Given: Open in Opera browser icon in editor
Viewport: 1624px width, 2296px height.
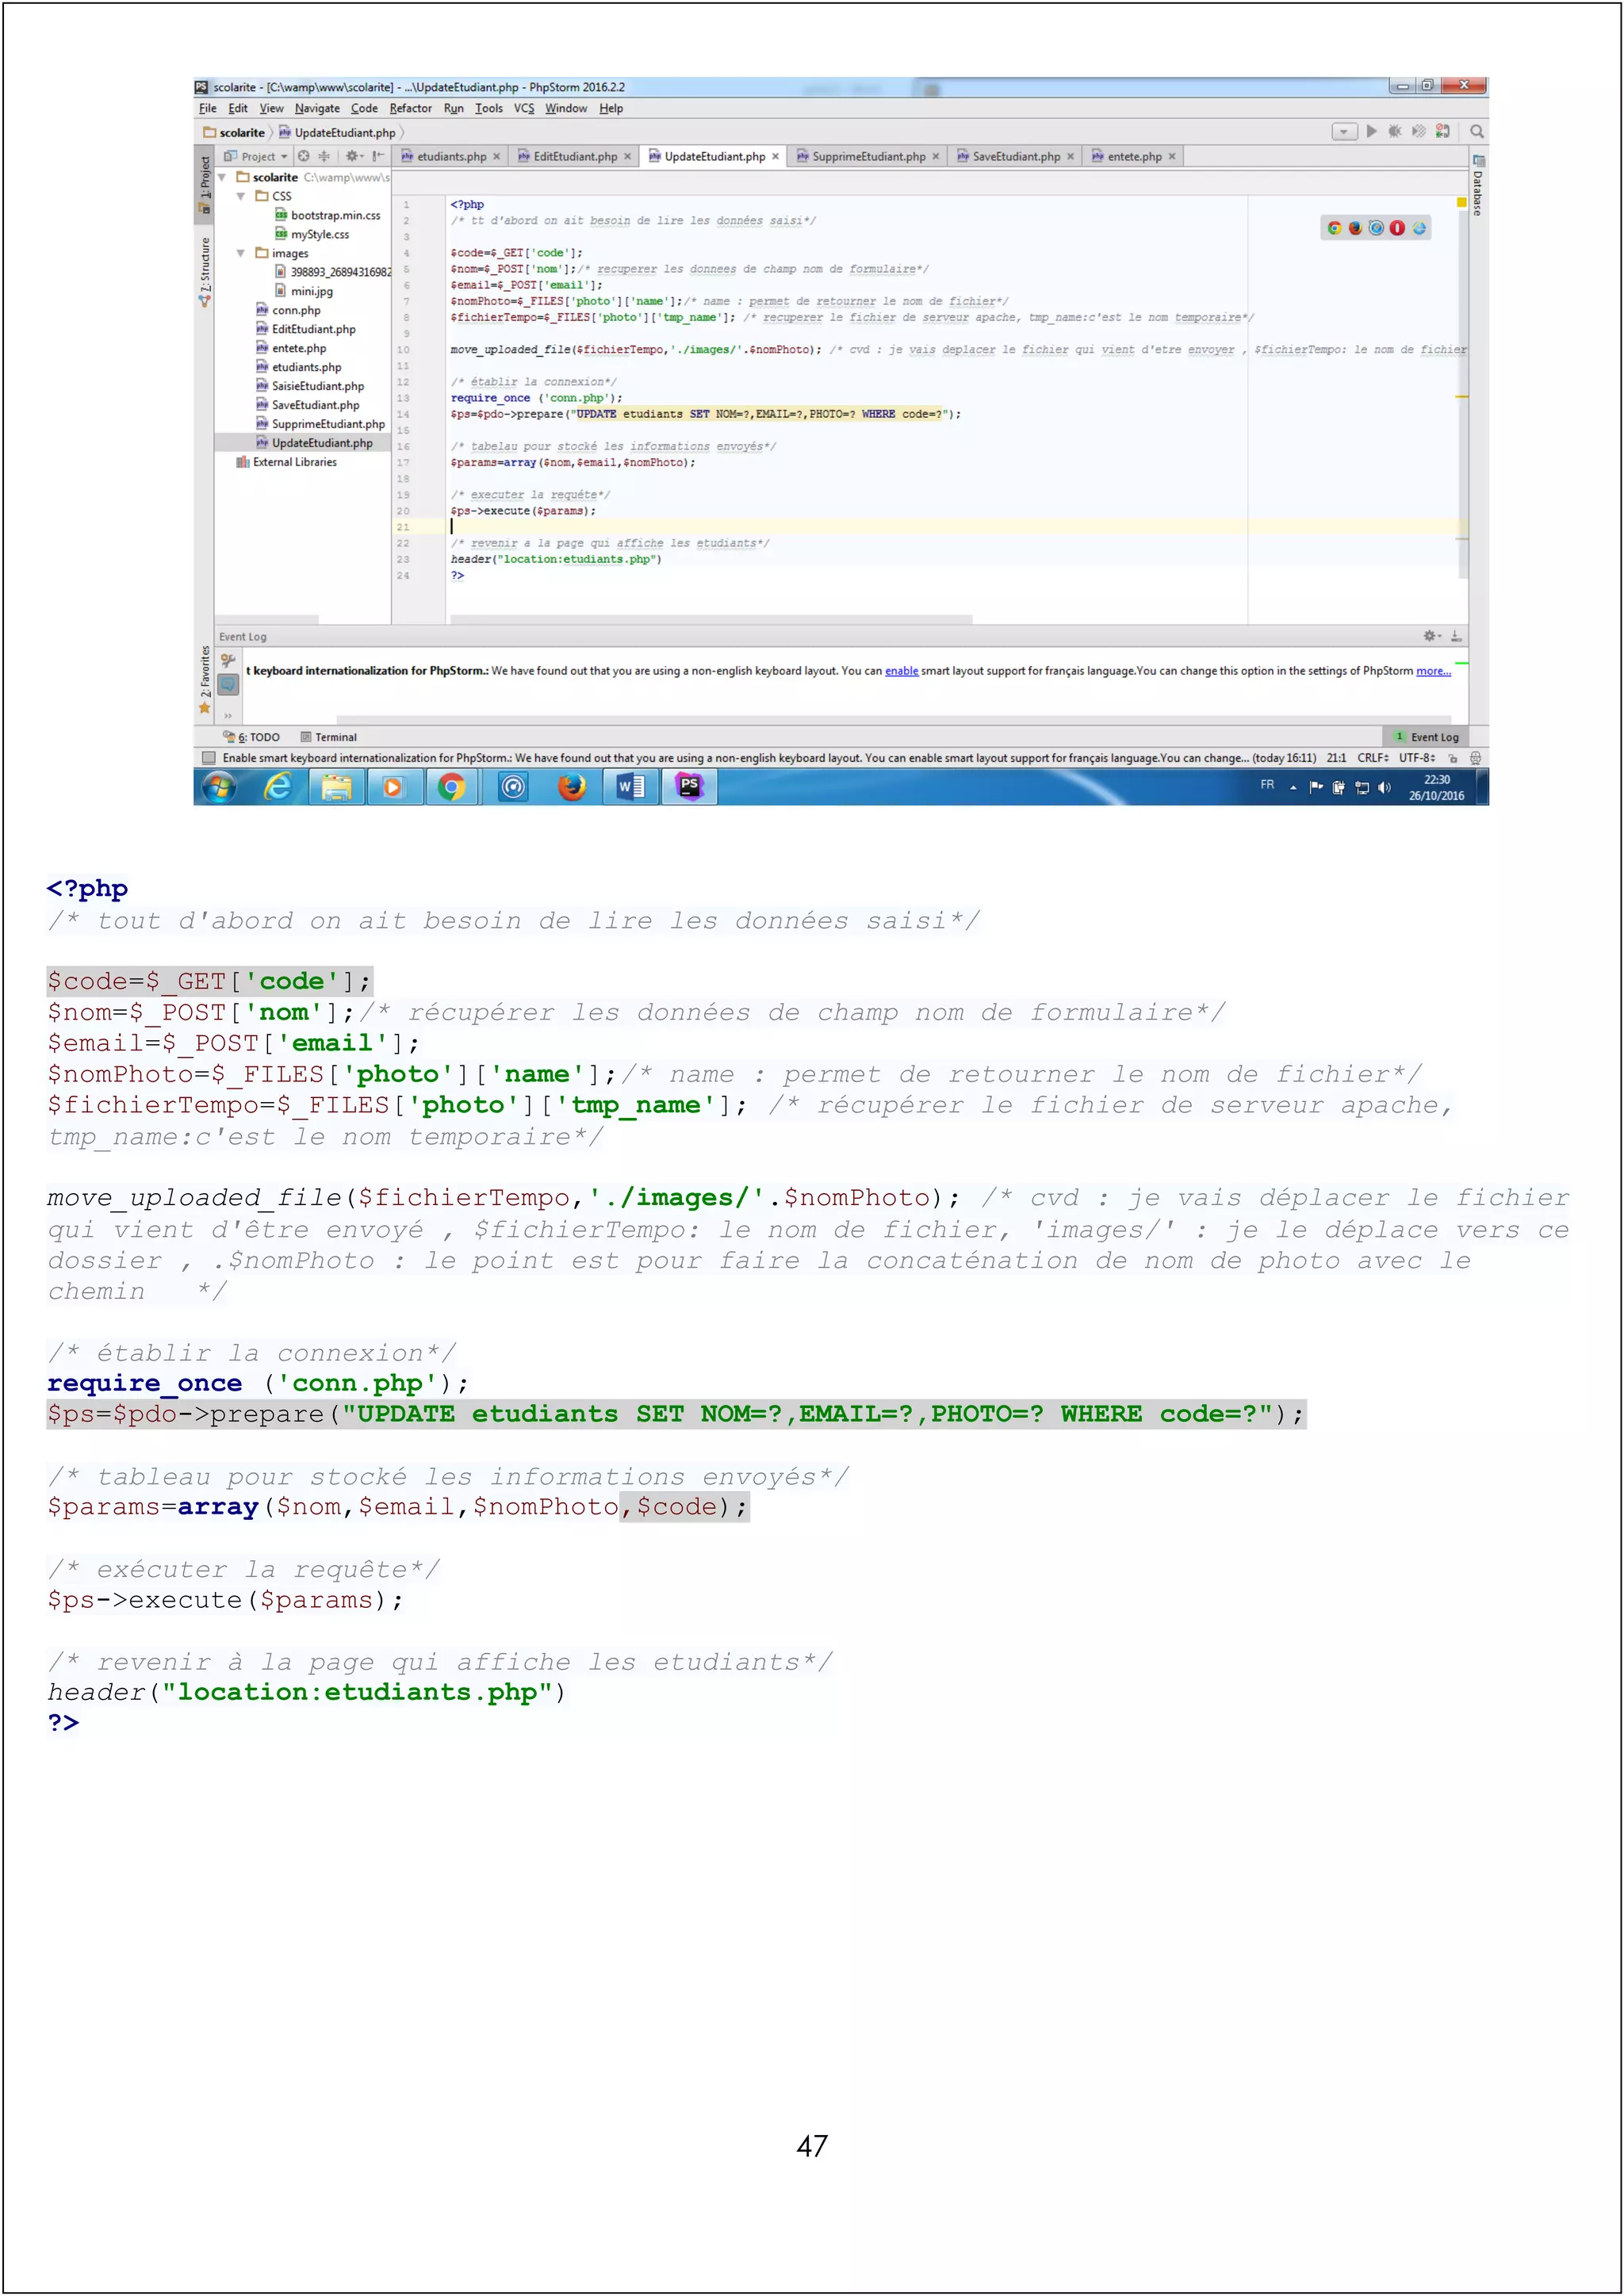Looking at the screenshot, I should (1397, 228).
